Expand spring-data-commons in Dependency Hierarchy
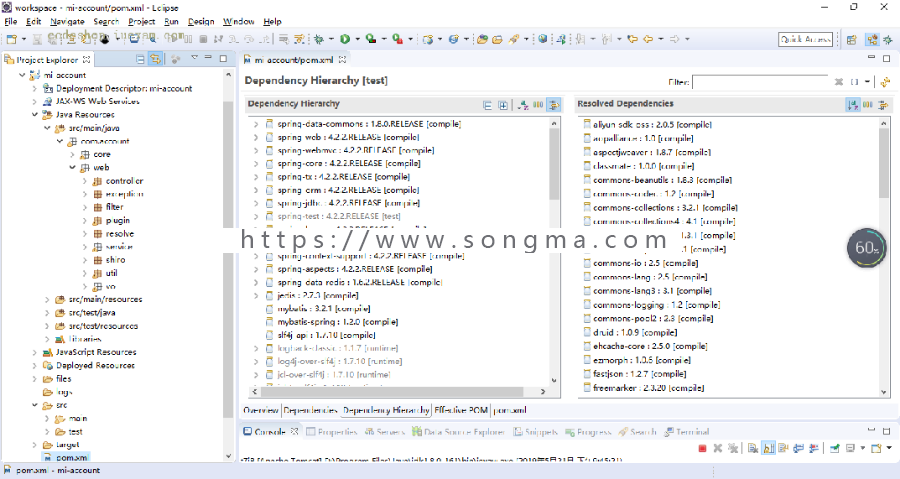The height and width of the screenshot is (479, 900). [x=256, y=124]
